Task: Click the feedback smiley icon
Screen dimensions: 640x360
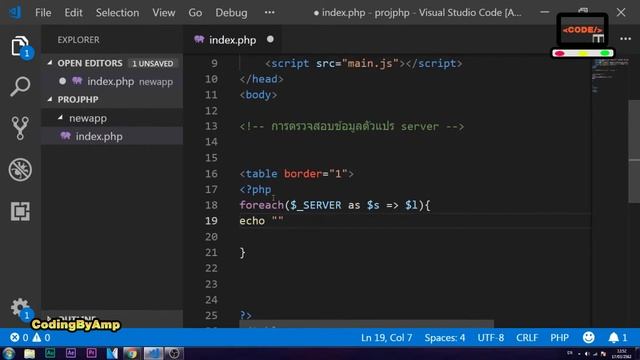Action: [x=588, y=338]
